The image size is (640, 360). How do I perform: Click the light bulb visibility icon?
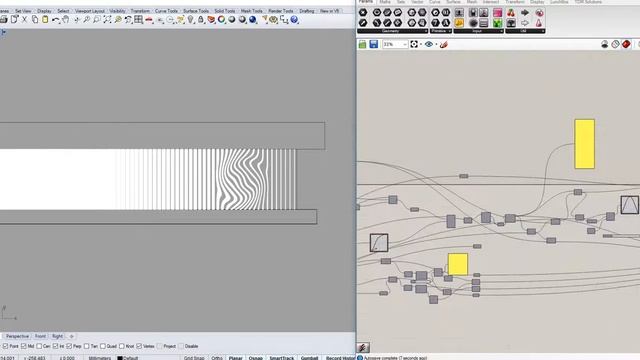pos(191,19)
